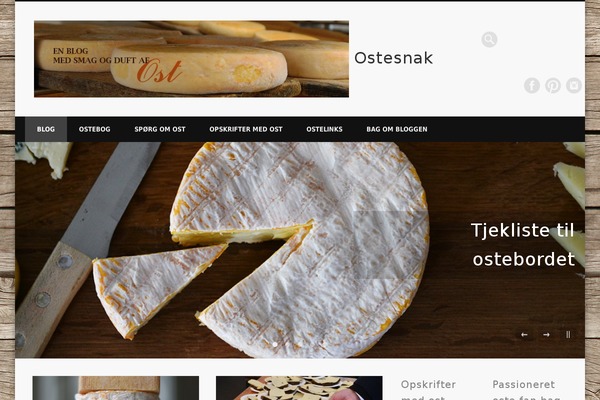Open the left cheese post thumbnail
Image resolution: width=600 pixels, height=400 pixels.
point(116,388)
